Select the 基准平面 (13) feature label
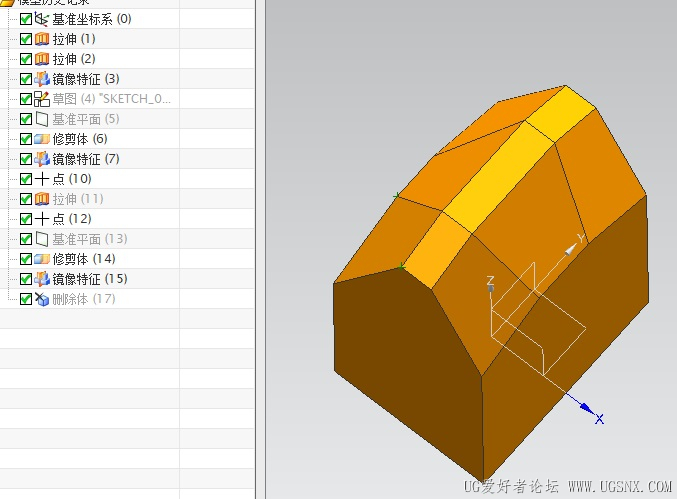Viewport: 677px width, 499px height. pyautogui.click(x=90, y=239)
